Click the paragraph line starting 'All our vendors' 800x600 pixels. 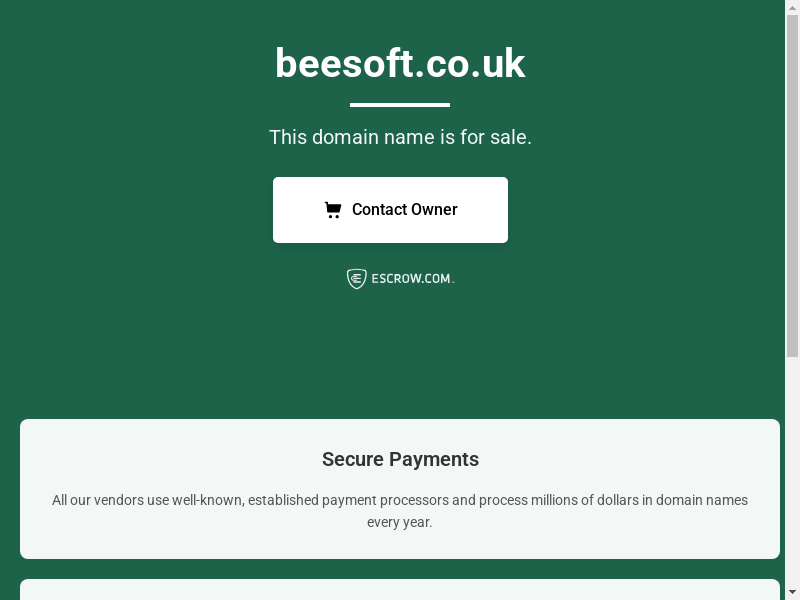point(400,500)
